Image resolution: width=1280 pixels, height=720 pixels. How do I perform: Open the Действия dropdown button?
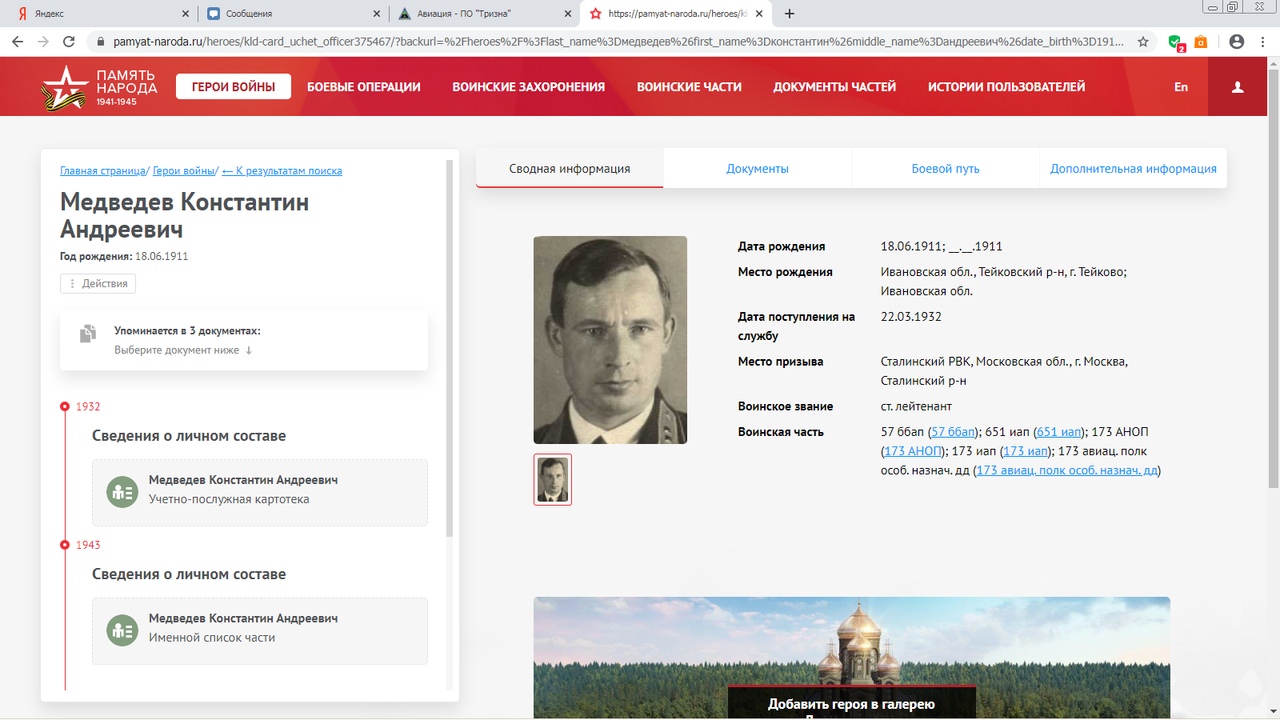click(98, 283)
